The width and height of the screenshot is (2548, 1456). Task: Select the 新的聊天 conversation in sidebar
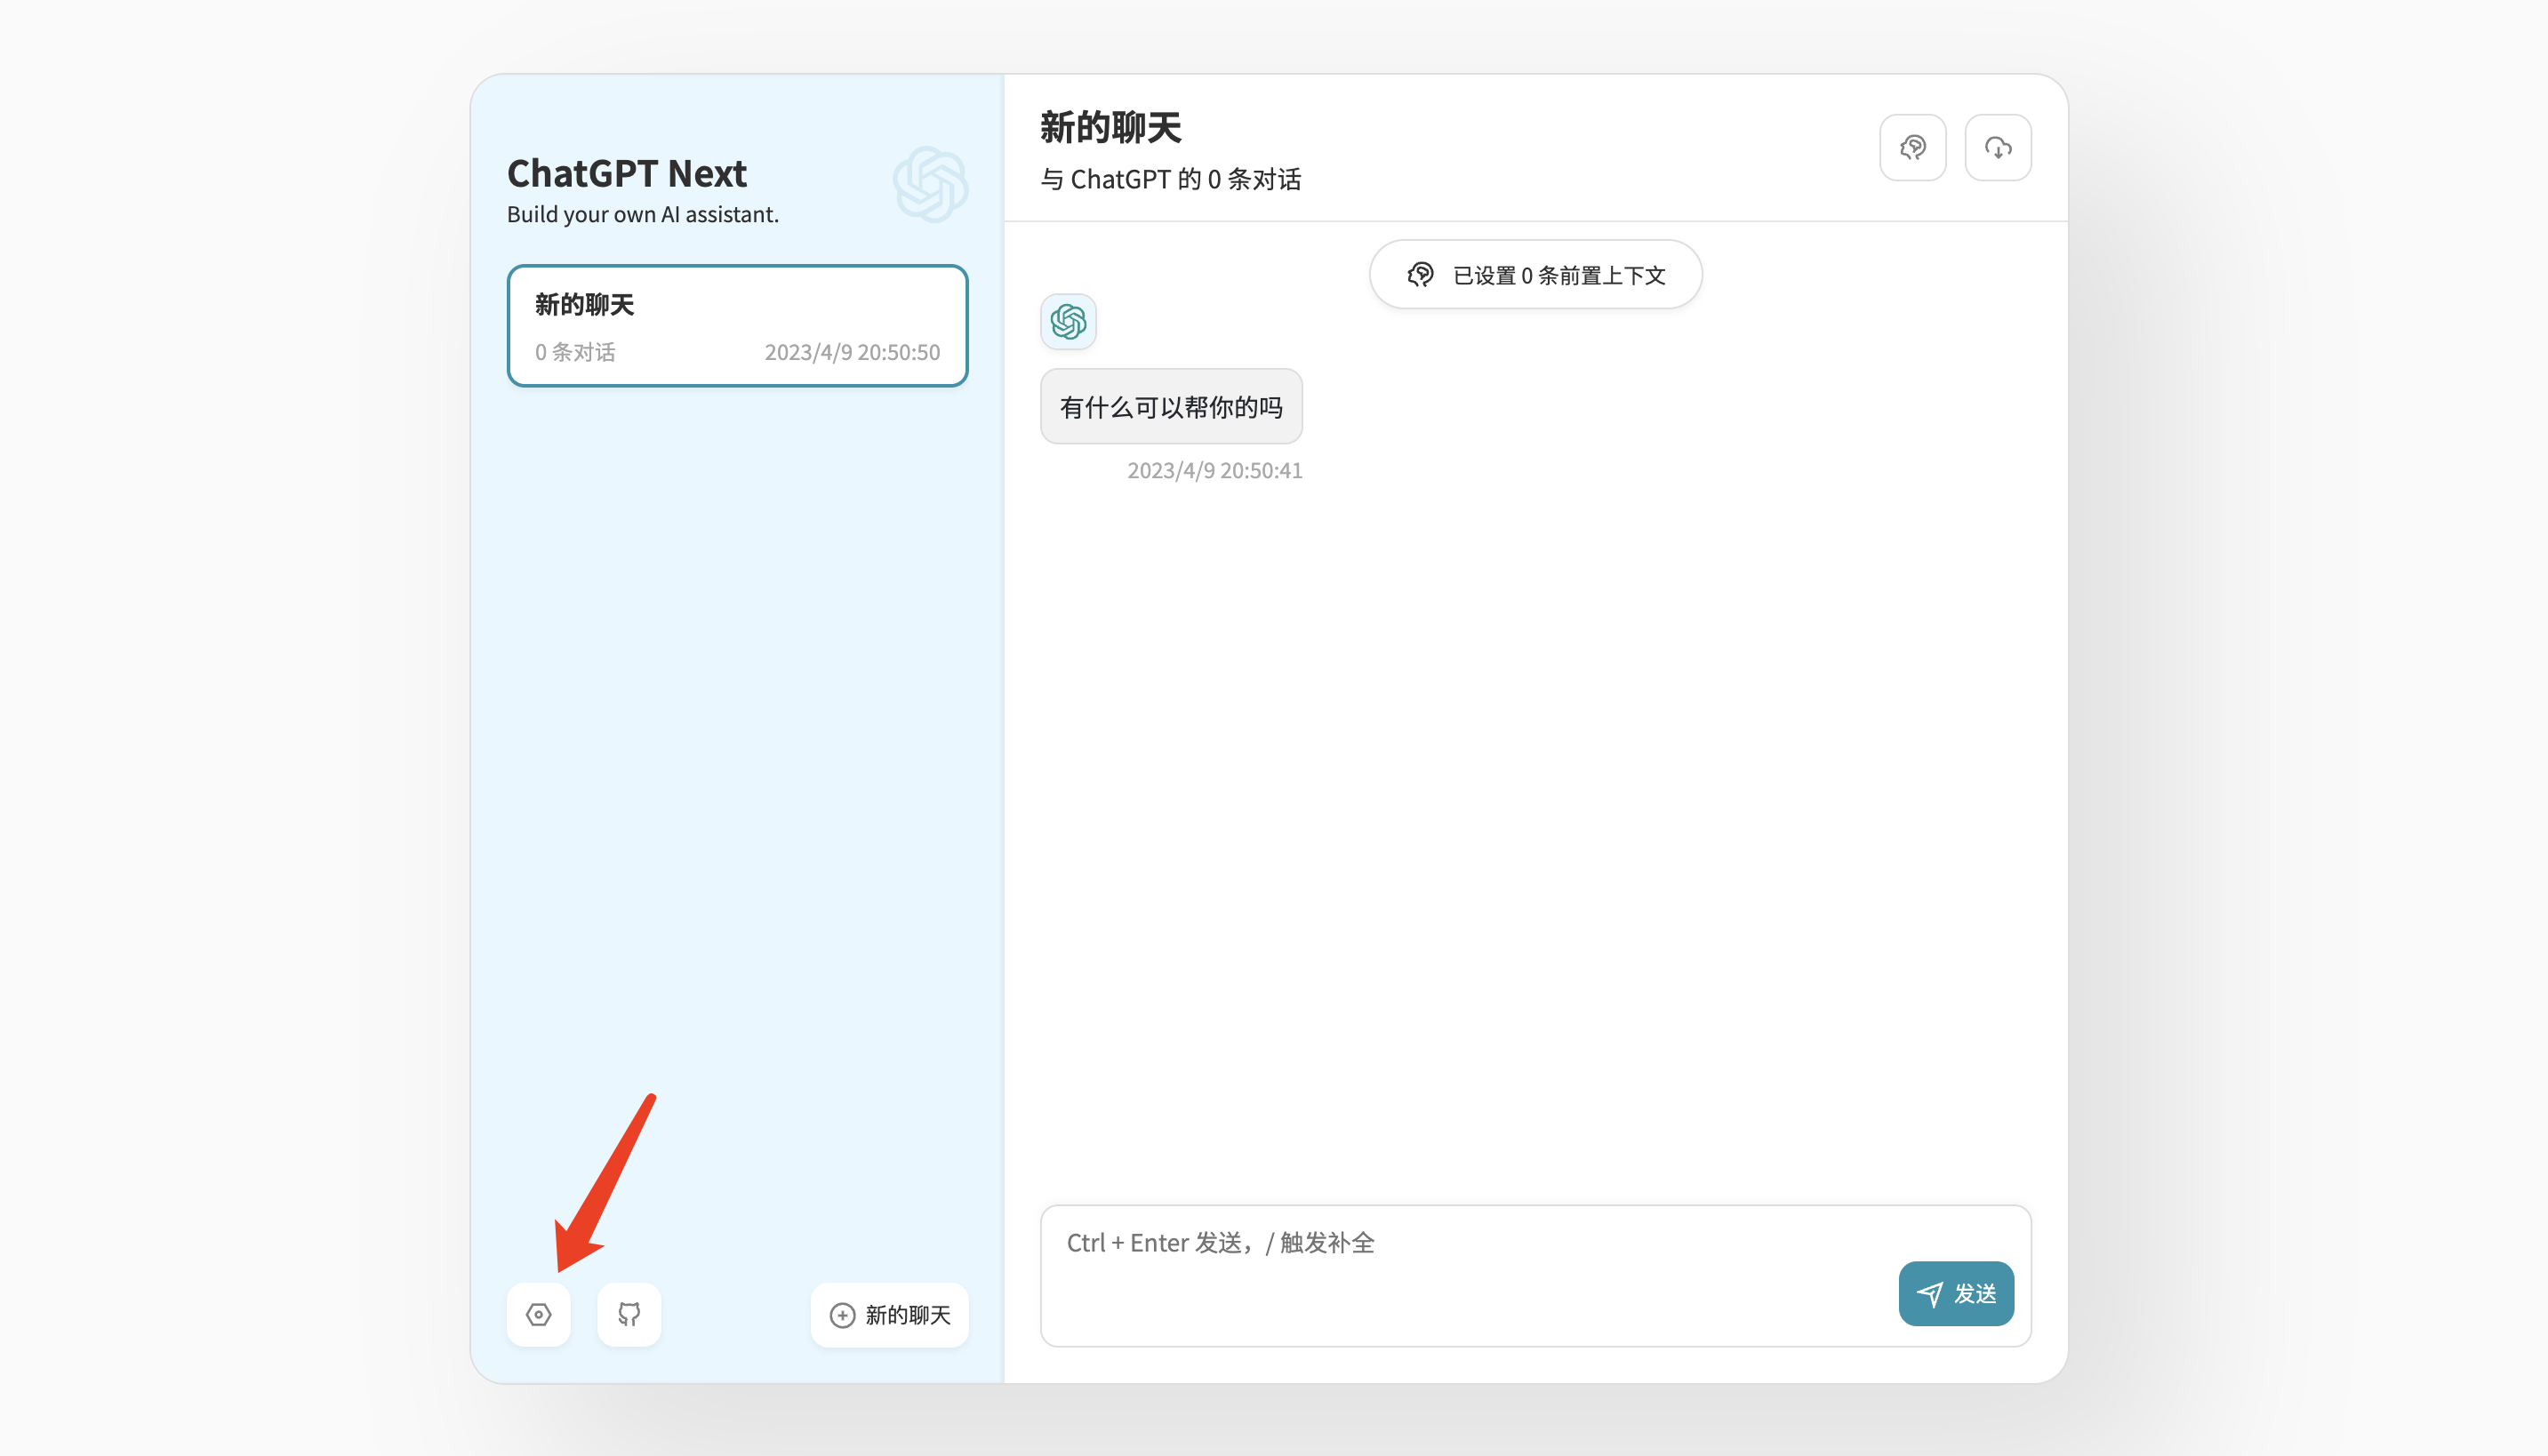pyautogui.click(x=737, y=326)
